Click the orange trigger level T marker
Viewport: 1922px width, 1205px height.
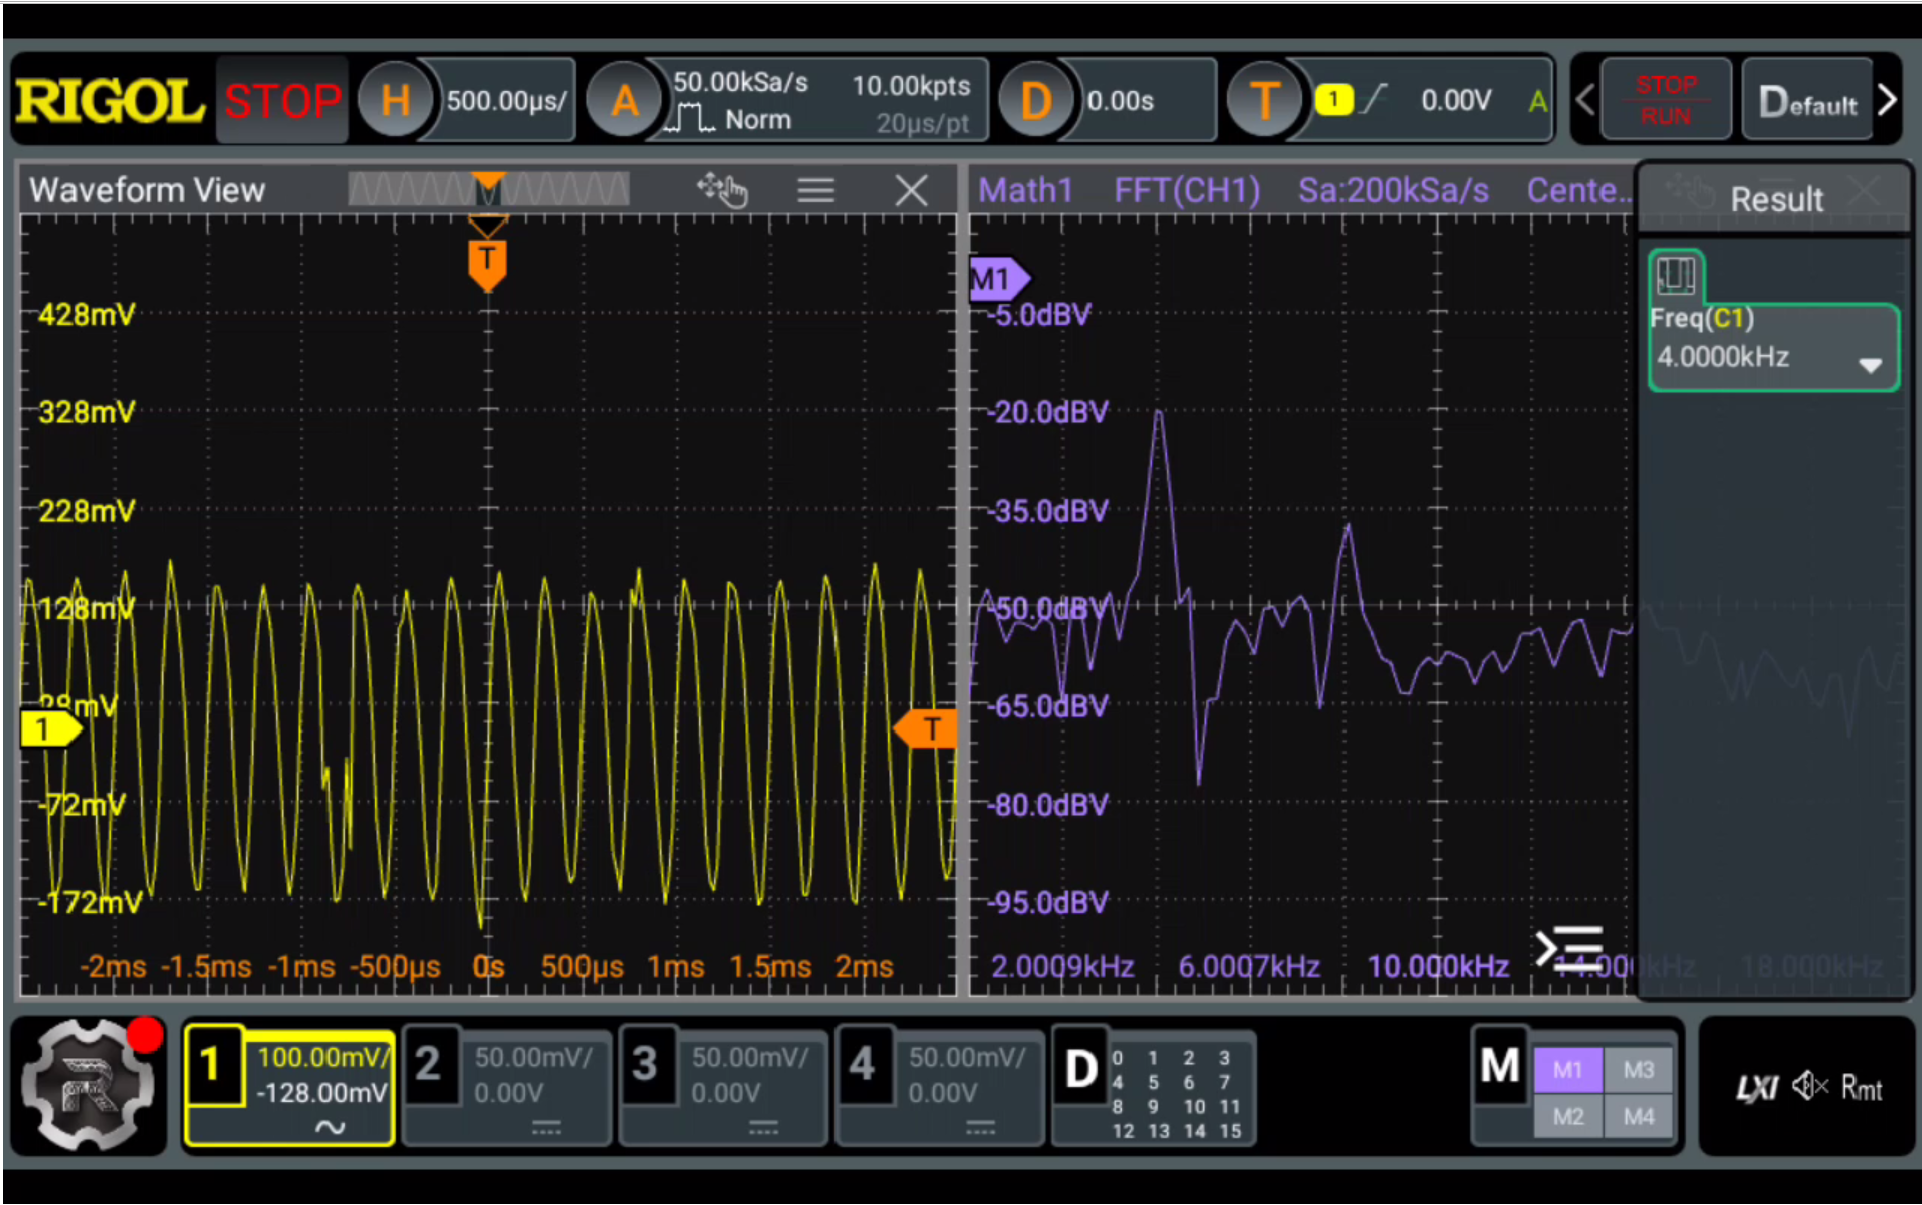point(925,729)
